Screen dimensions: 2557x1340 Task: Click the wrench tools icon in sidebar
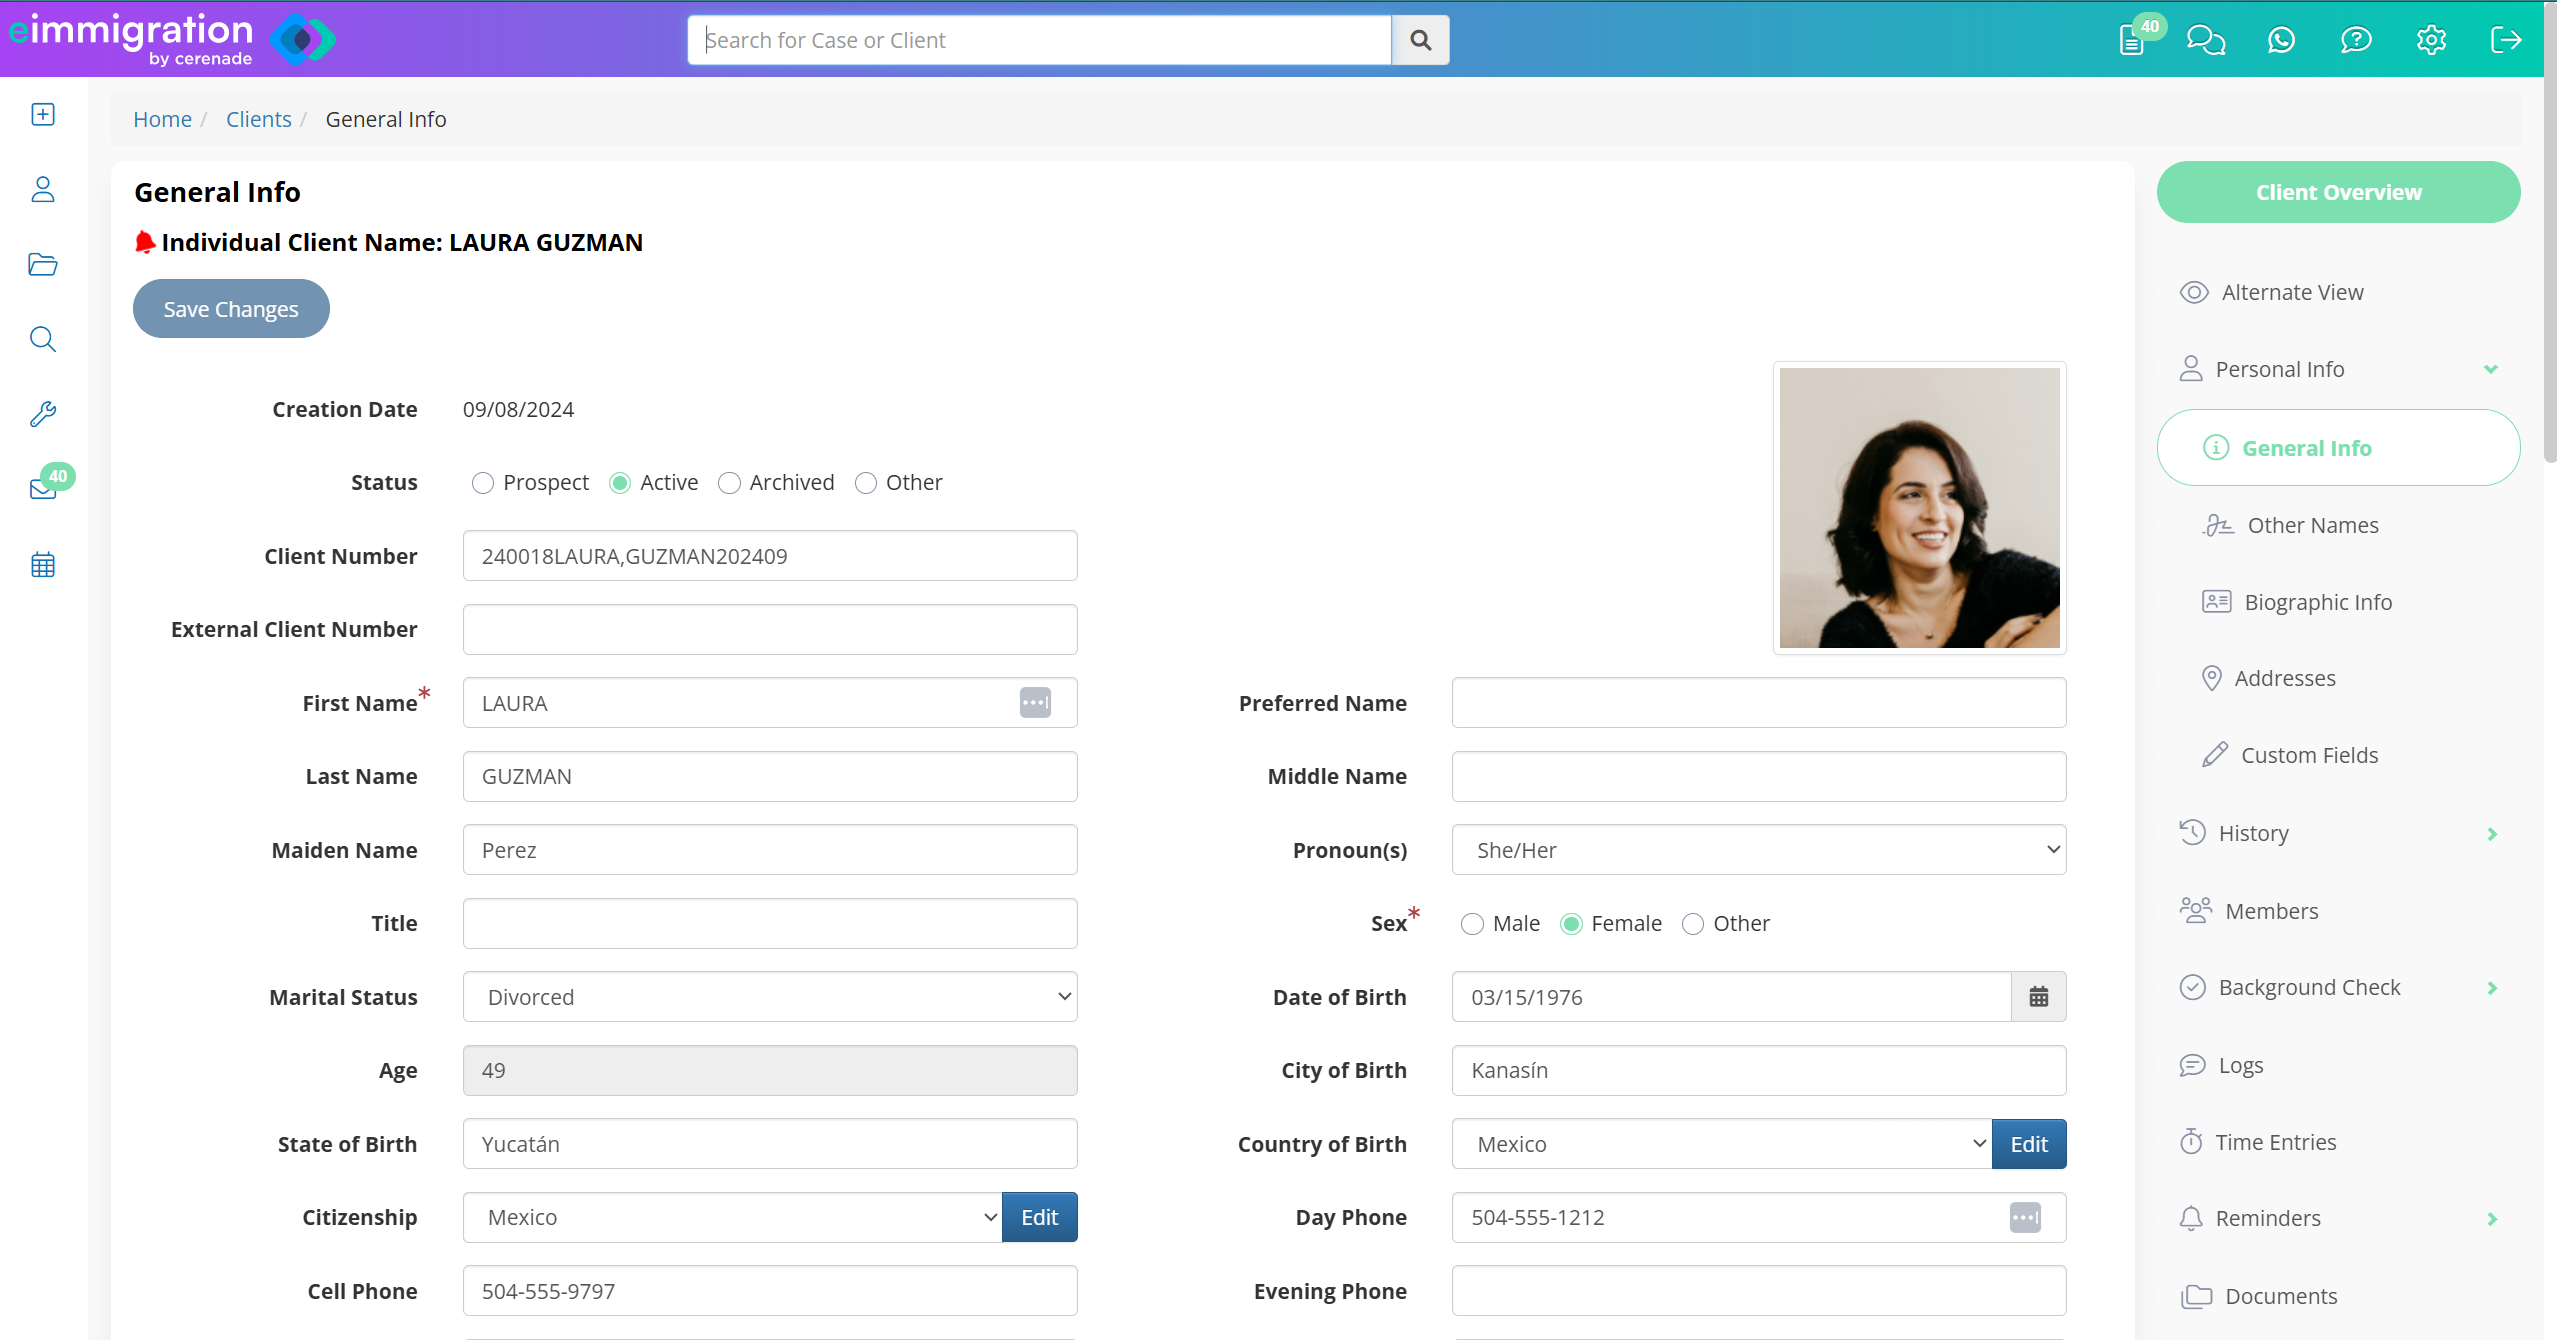point(43,414)
